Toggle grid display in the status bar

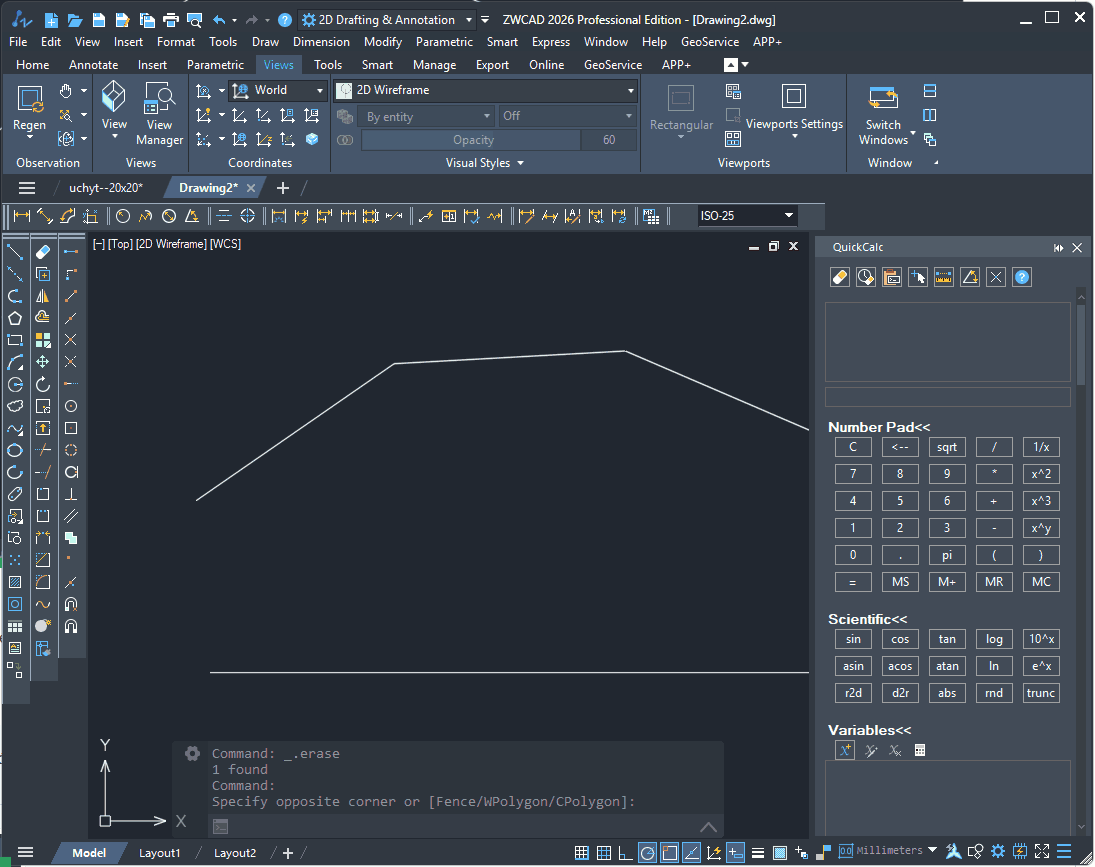pos(604,852)
